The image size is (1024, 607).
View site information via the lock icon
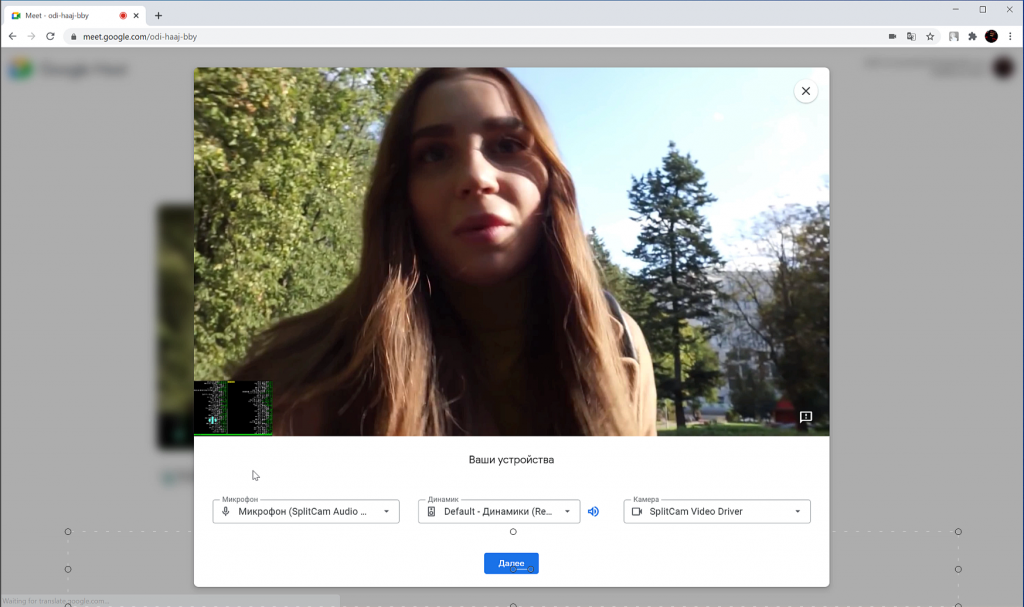coord(74,37)
